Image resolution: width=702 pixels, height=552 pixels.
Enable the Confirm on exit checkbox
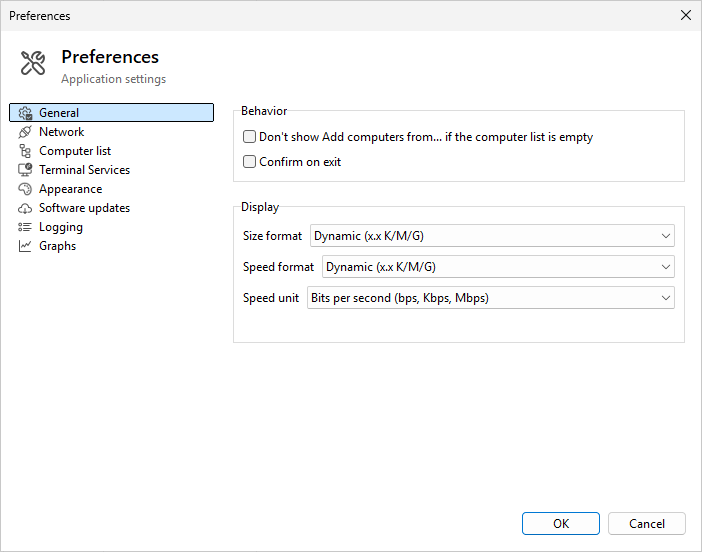(250, 162)
